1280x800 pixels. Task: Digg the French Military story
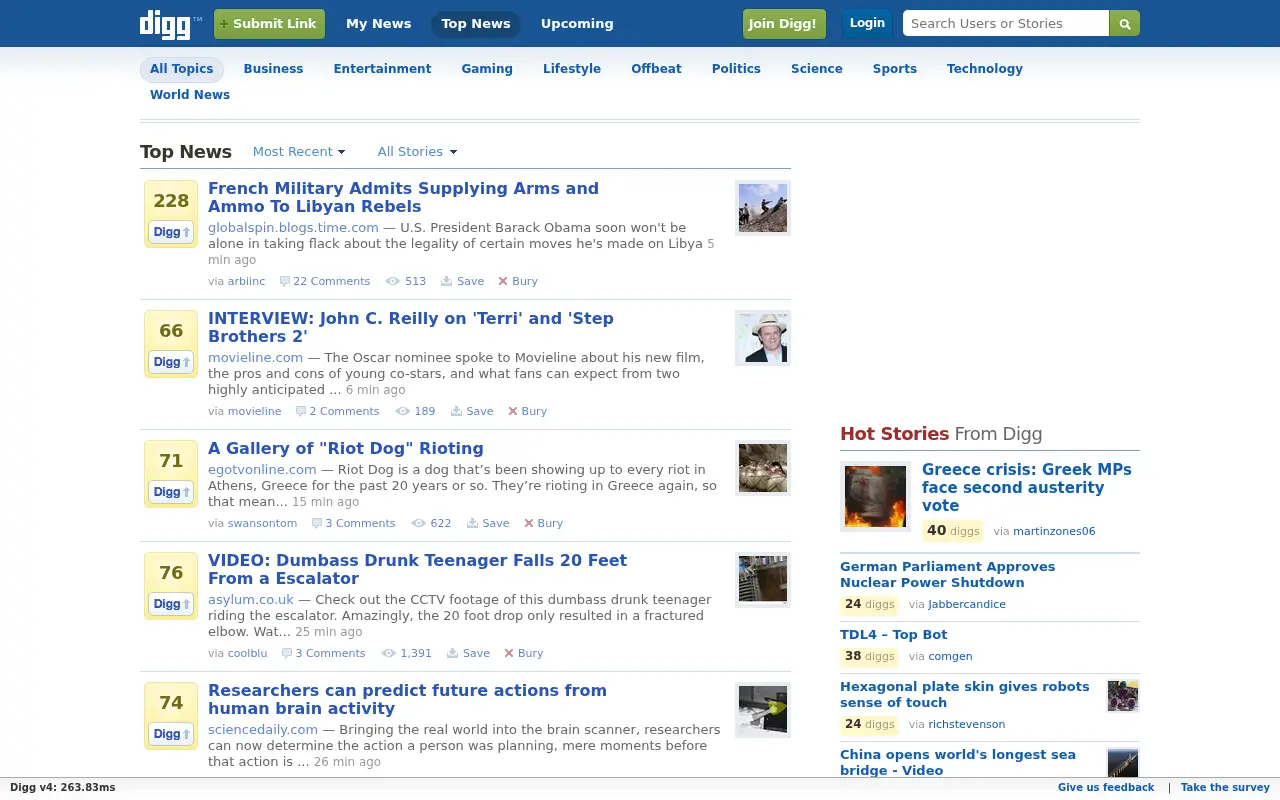[x=171, y=232]
